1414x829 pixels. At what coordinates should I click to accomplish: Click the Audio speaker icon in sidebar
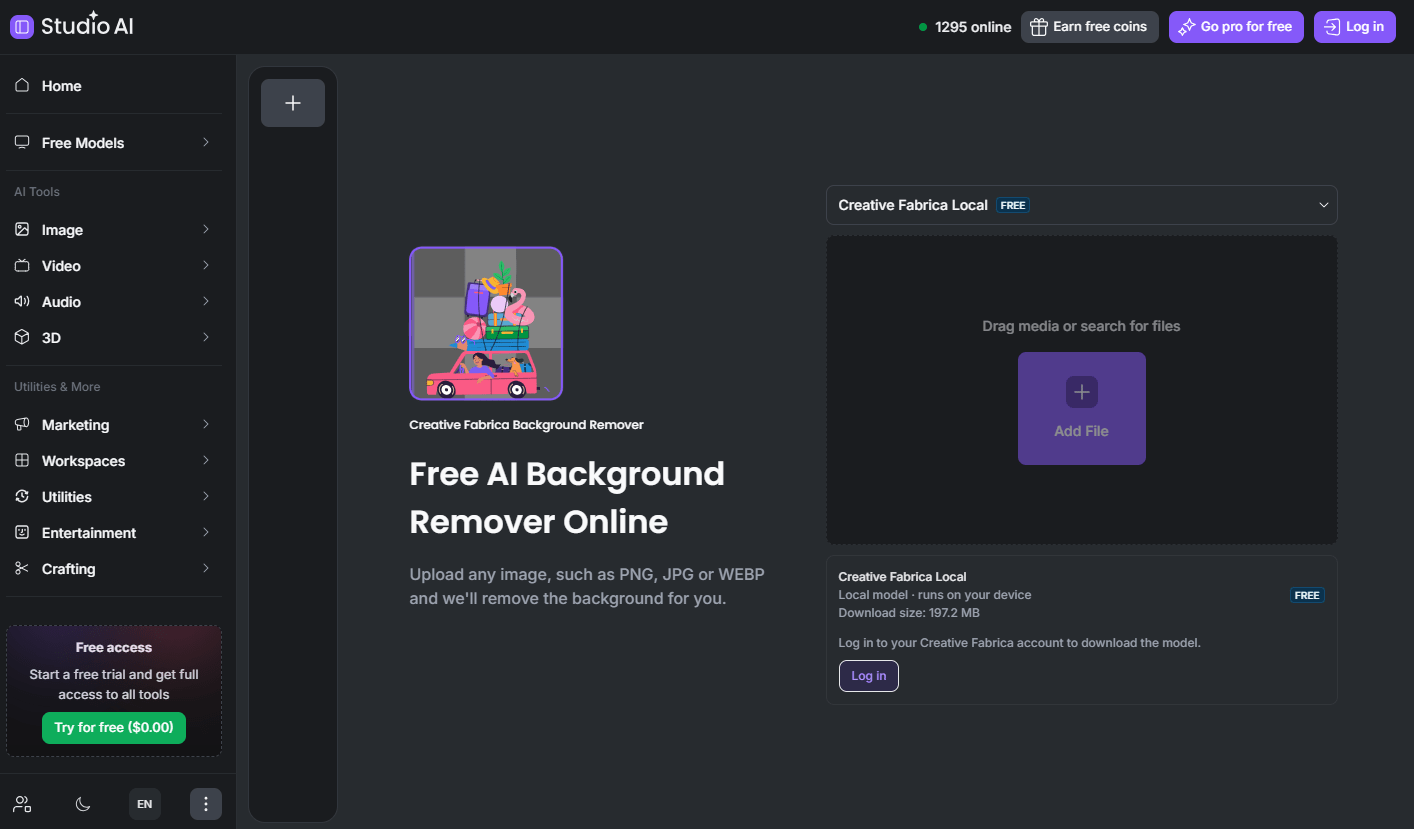tap(22, 302)
